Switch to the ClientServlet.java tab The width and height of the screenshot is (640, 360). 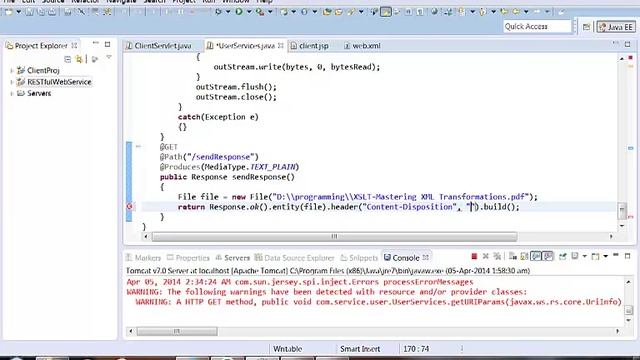point(162,46)
